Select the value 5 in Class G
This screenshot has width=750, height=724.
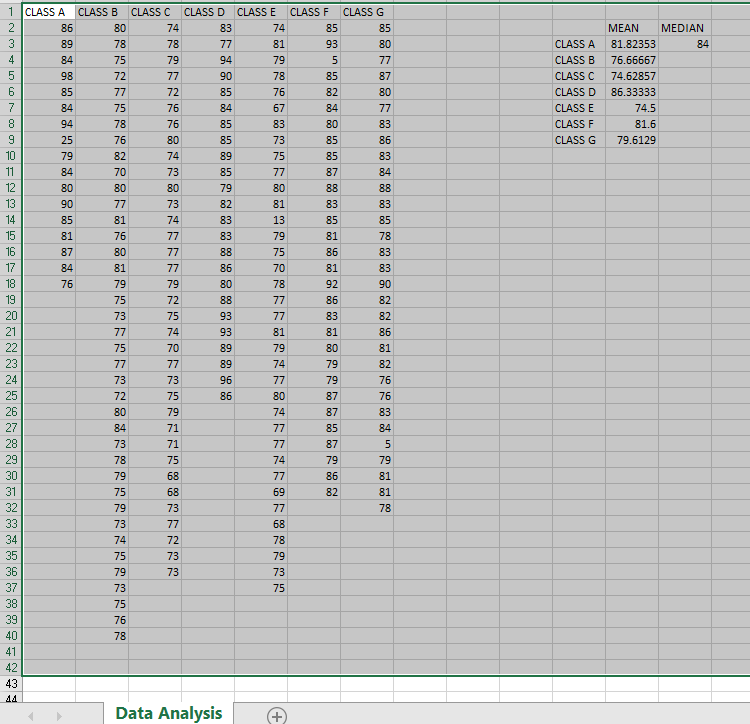(x=367, y=444)
